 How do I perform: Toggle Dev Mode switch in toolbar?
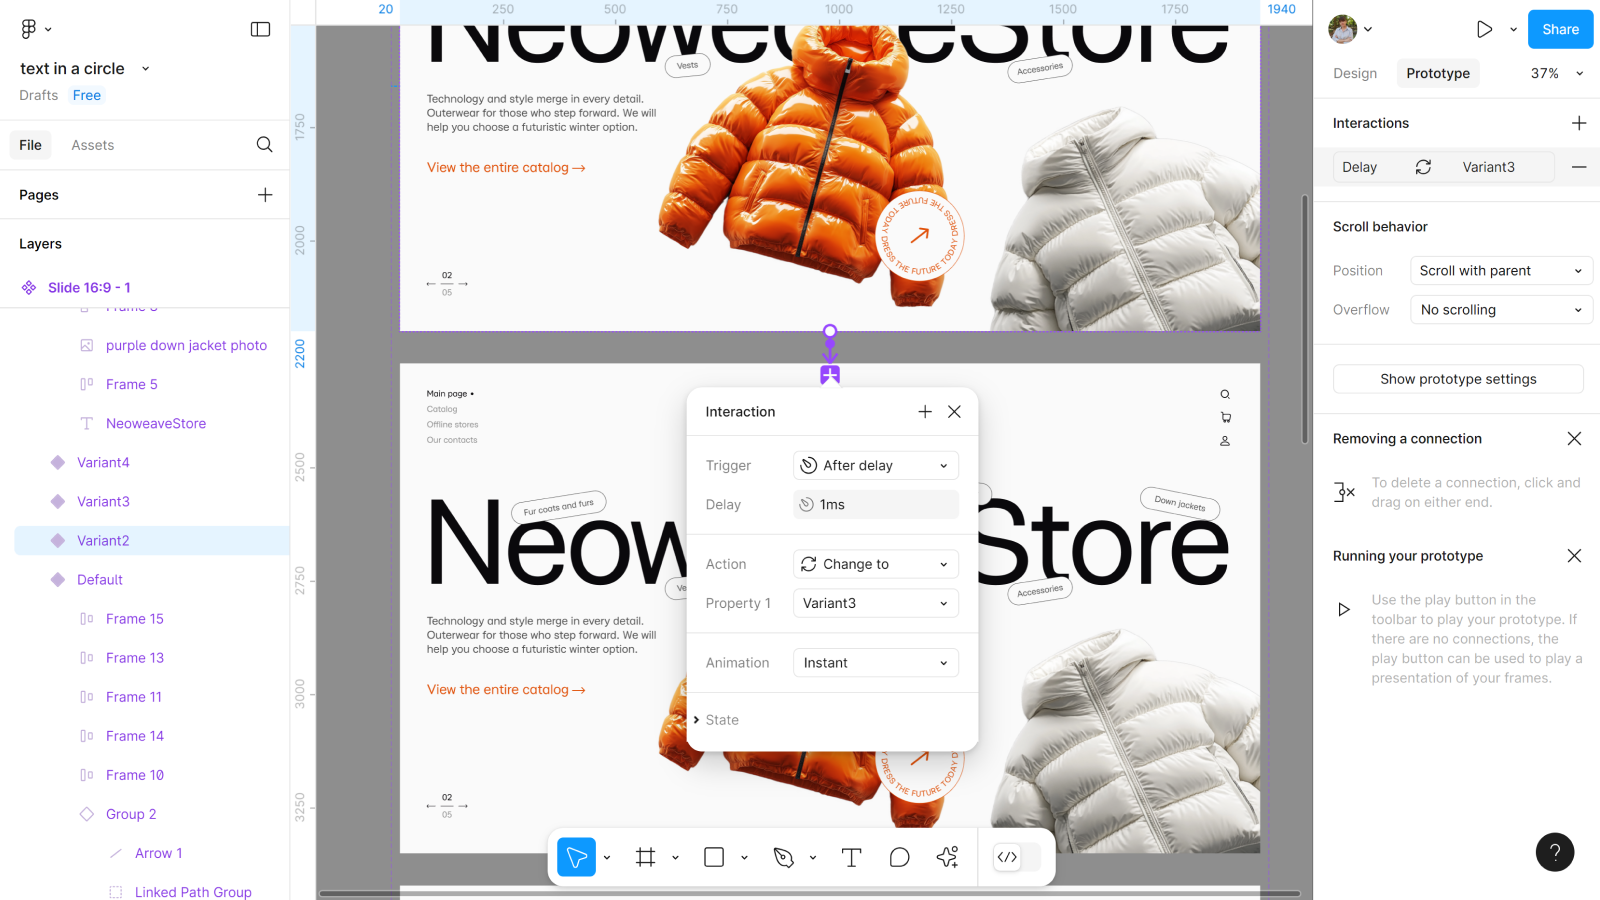pyautogui.click(x=1016, y=857)
